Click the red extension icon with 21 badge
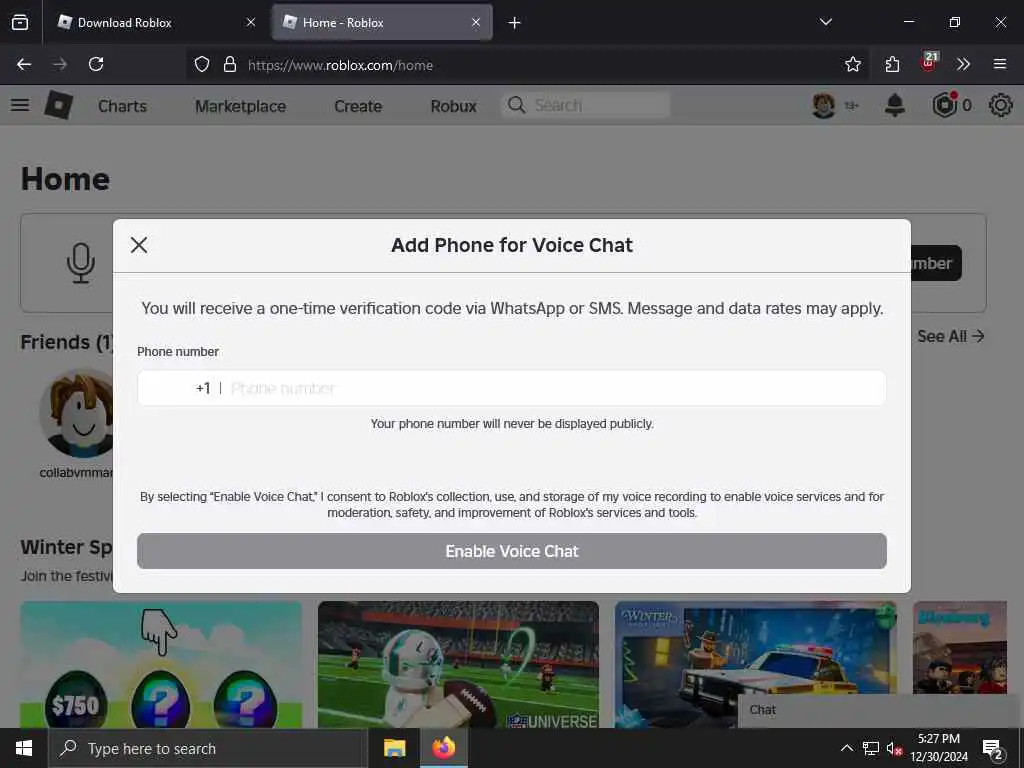1024x768 pixels. 929,63
